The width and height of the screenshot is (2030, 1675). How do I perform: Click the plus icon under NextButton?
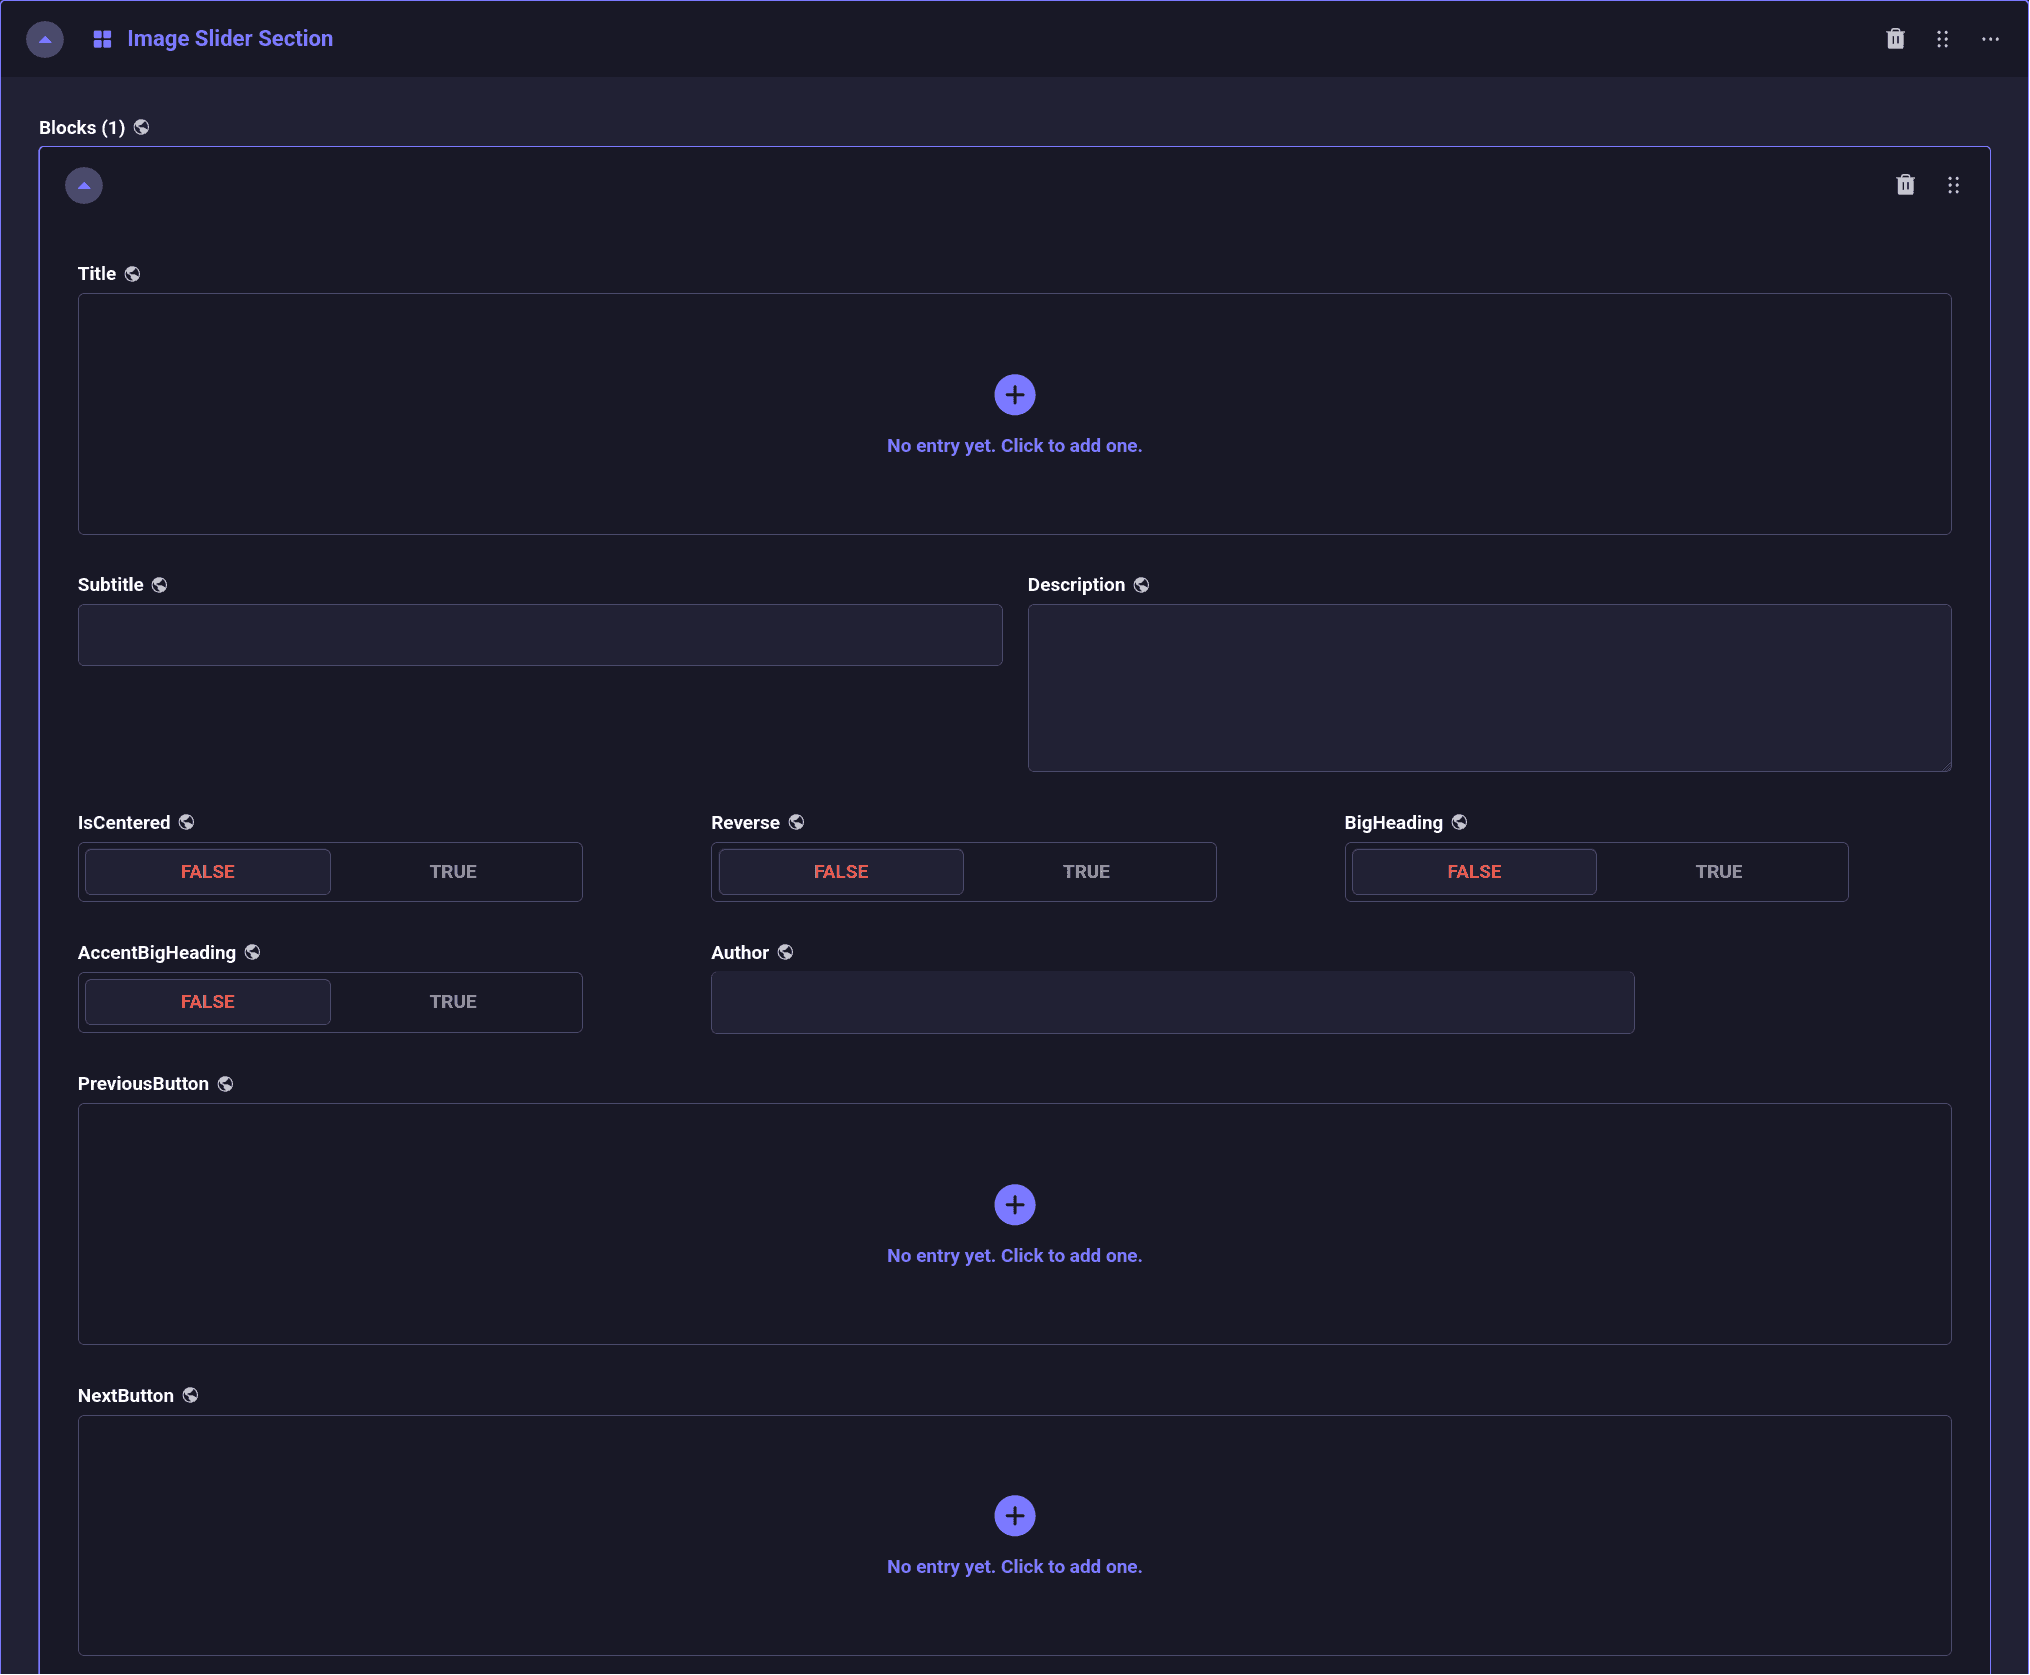click(x=1014, y=1516)
